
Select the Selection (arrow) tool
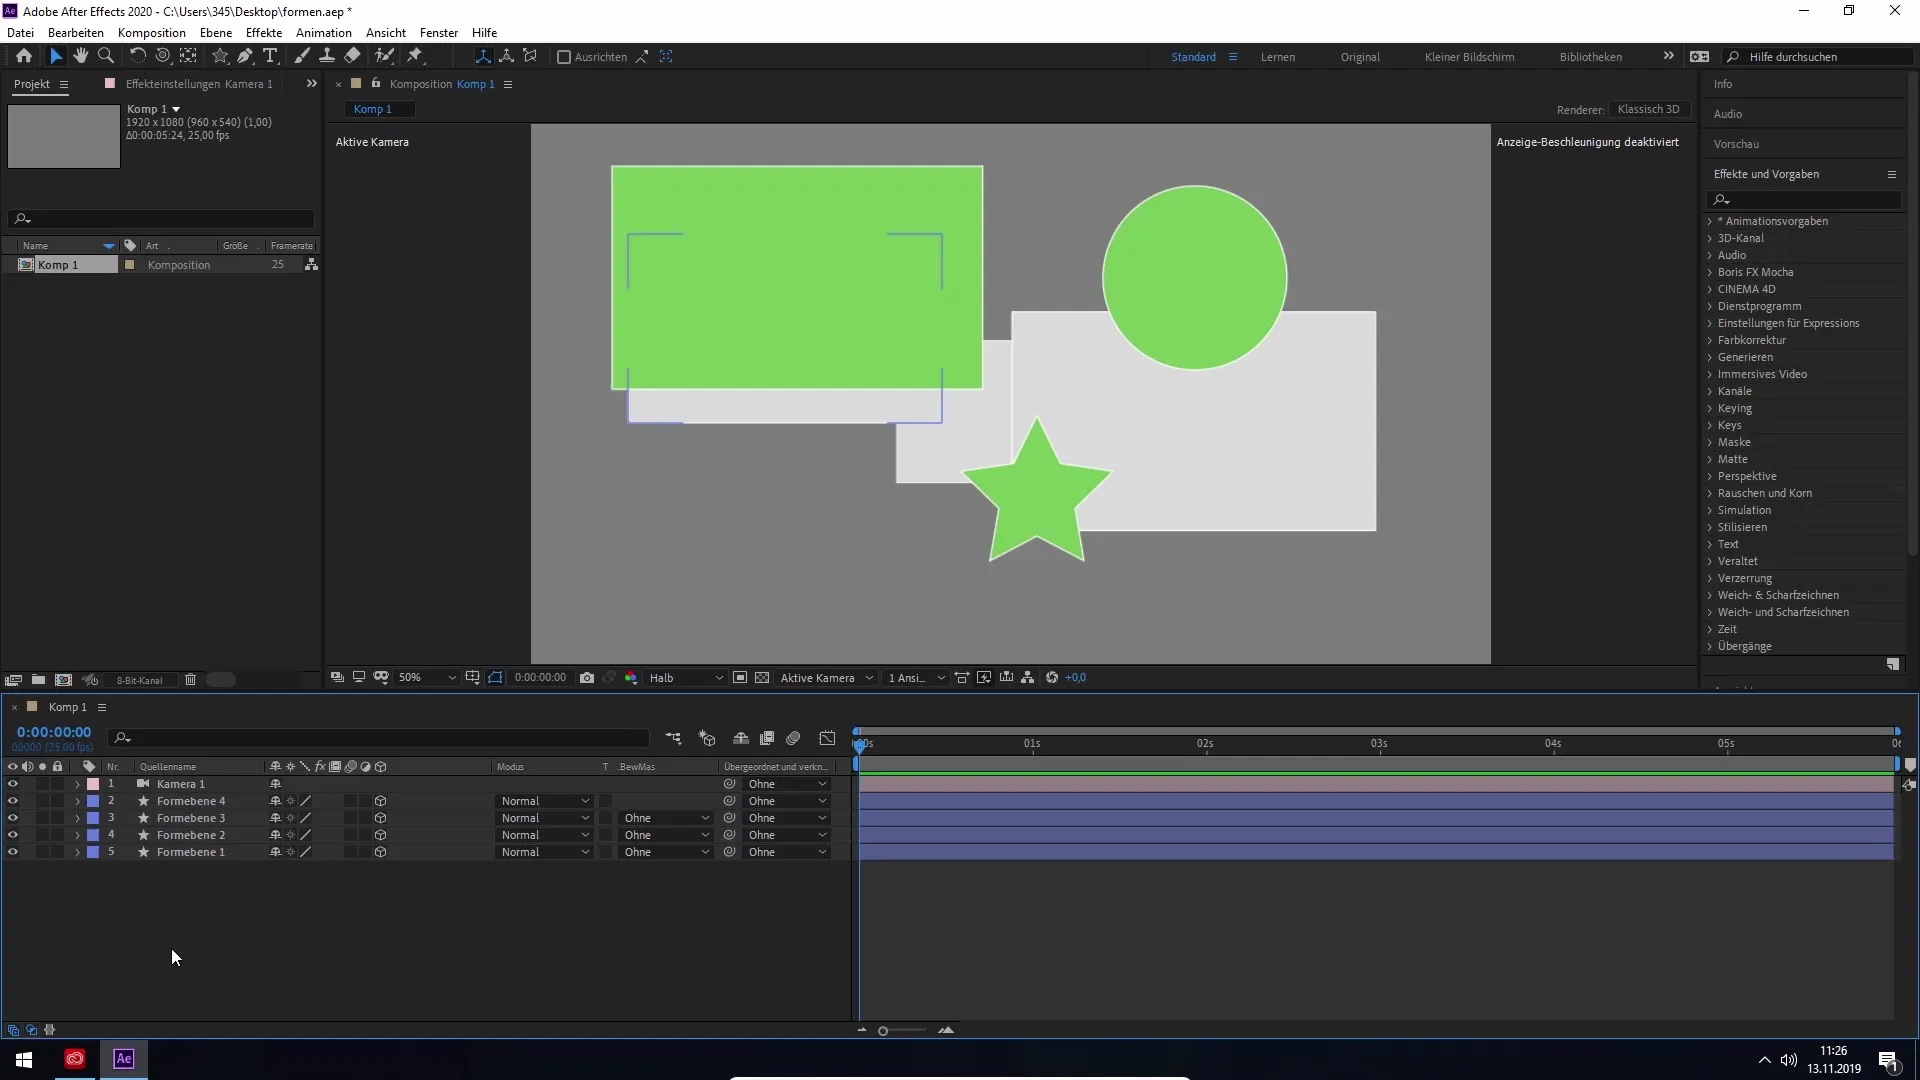click(x=56, y=56)
